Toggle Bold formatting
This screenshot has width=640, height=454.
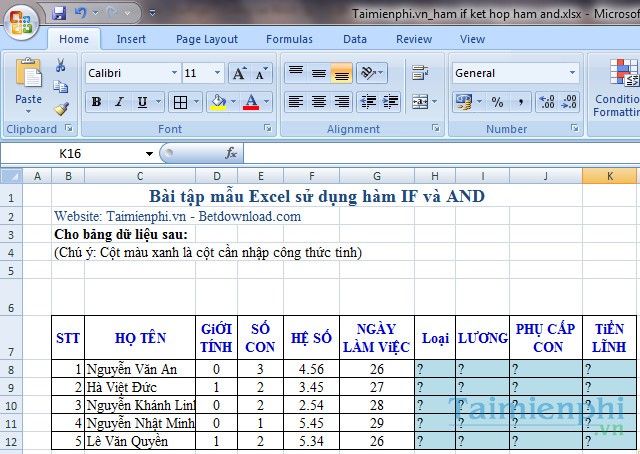coord(96,102)
